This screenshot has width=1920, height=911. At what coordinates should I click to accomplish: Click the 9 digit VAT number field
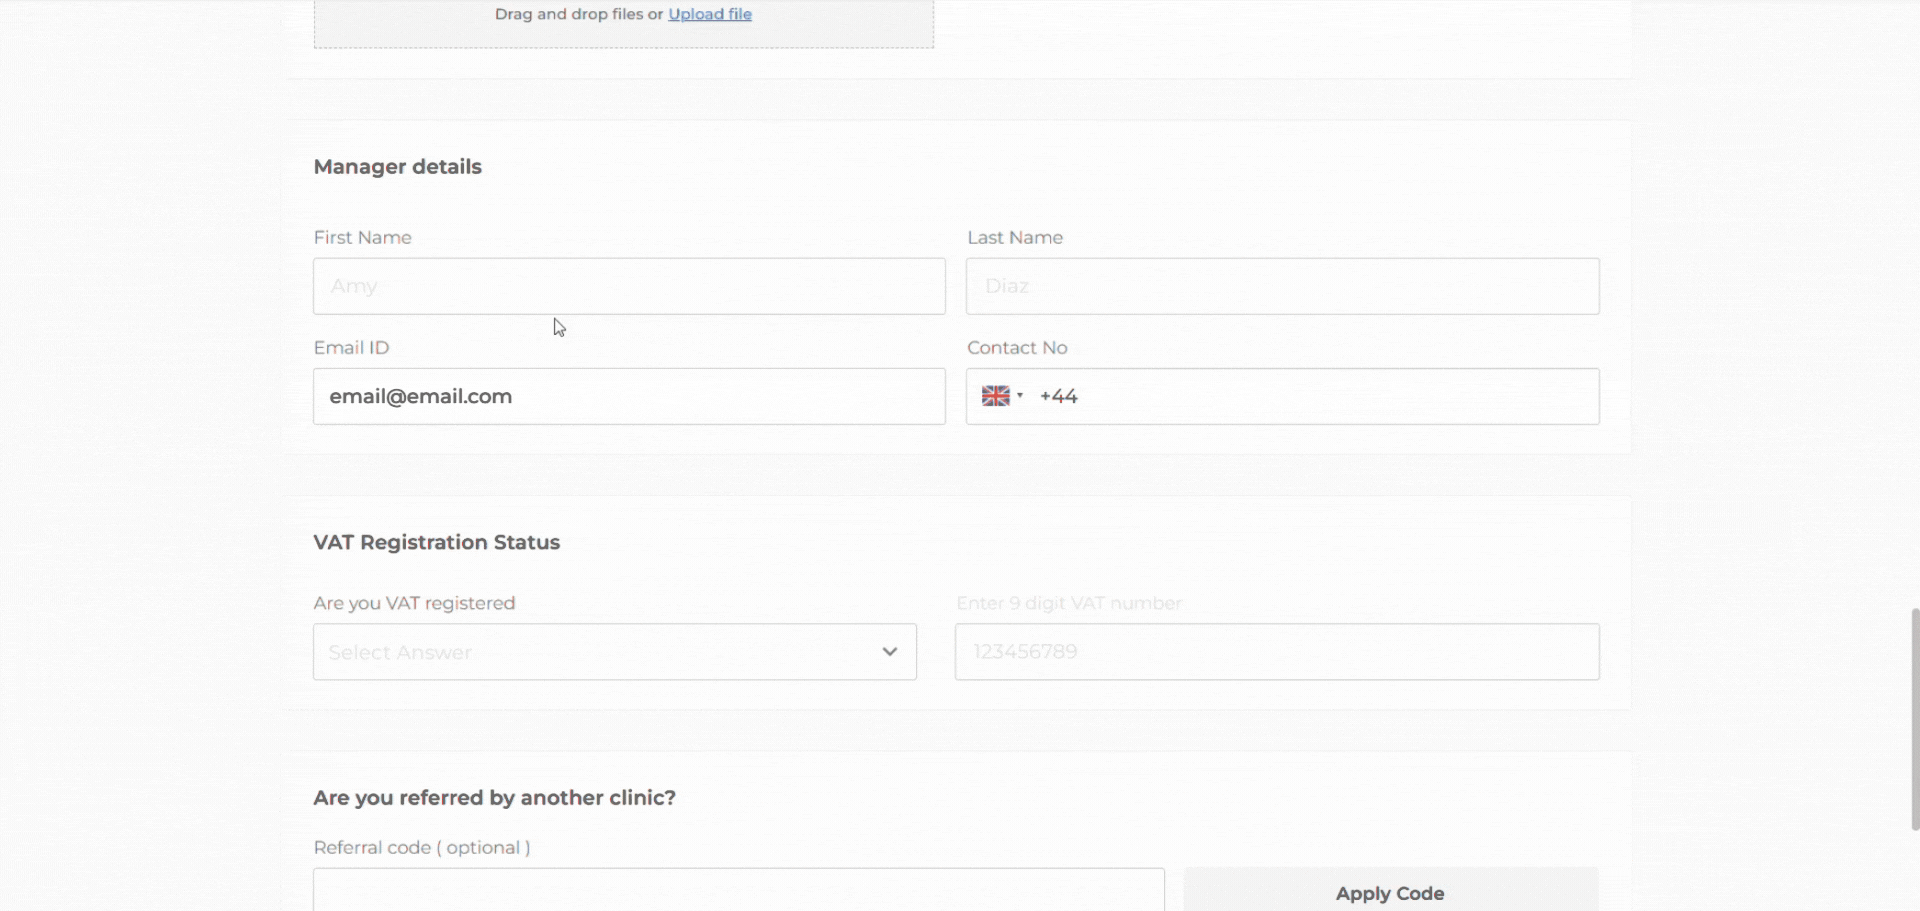pyautogui.click(x=1277, y=652)
